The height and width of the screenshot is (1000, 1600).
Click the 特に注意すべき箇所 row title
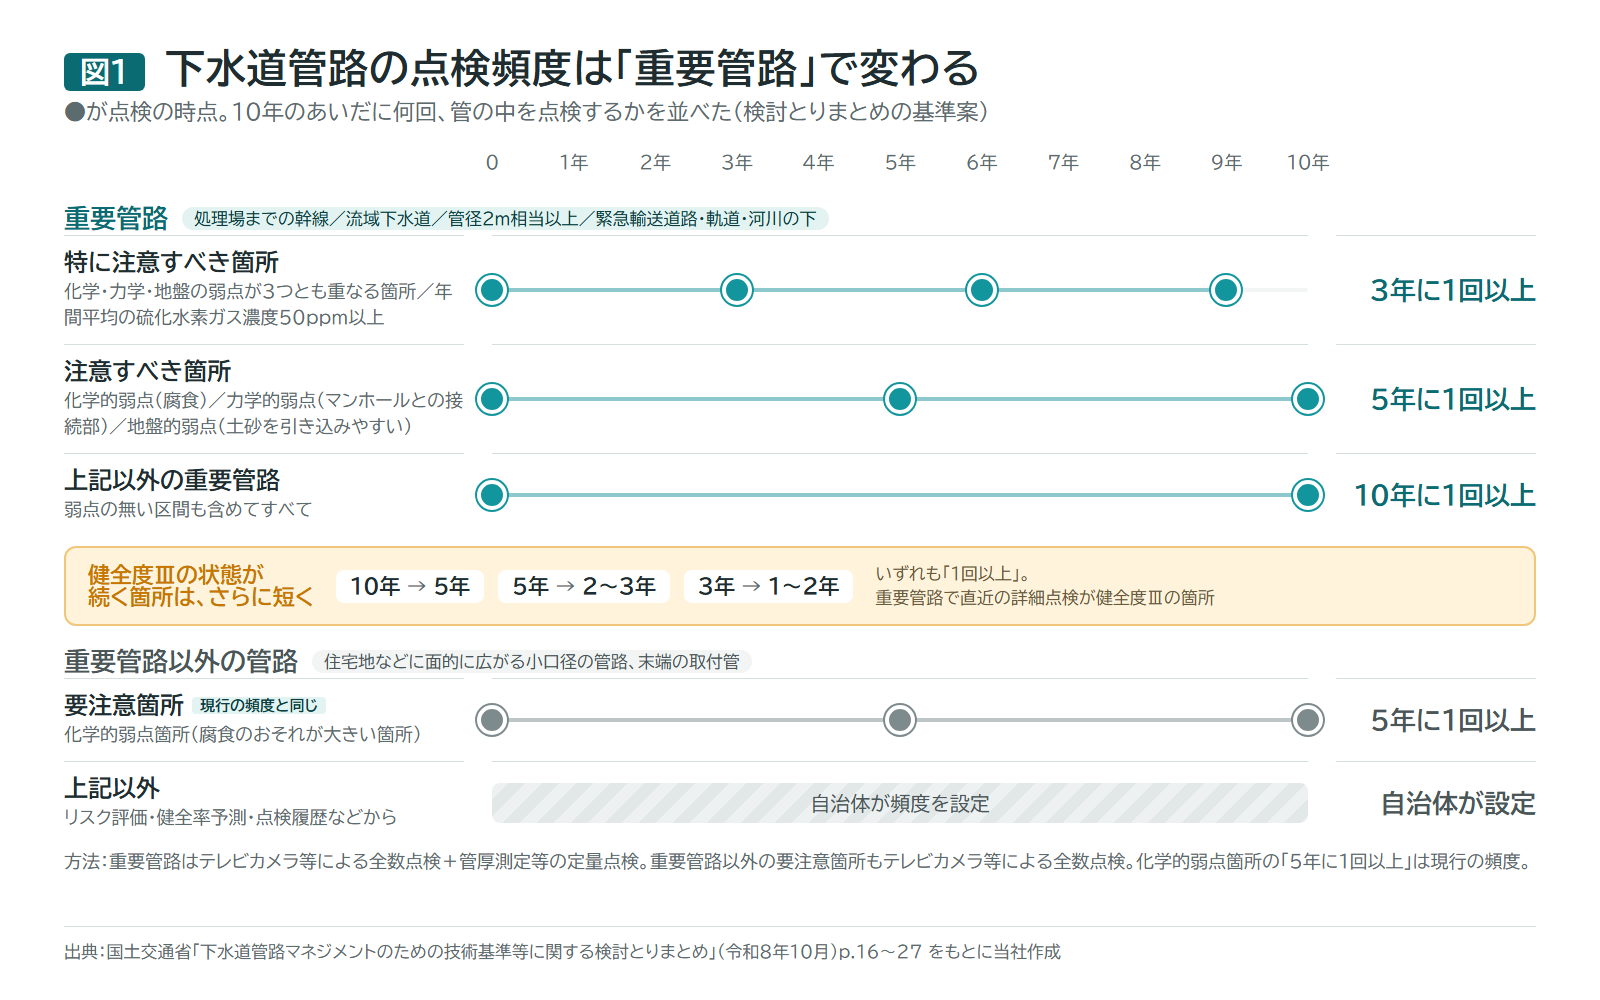171,262
